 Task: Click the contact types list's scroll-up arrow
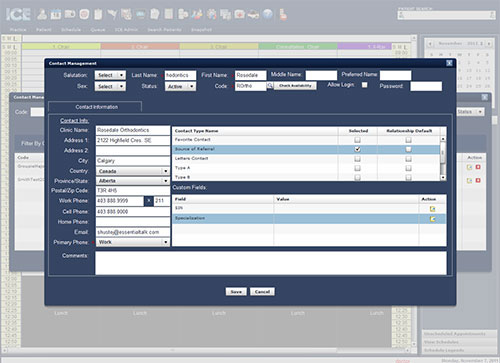443,139
